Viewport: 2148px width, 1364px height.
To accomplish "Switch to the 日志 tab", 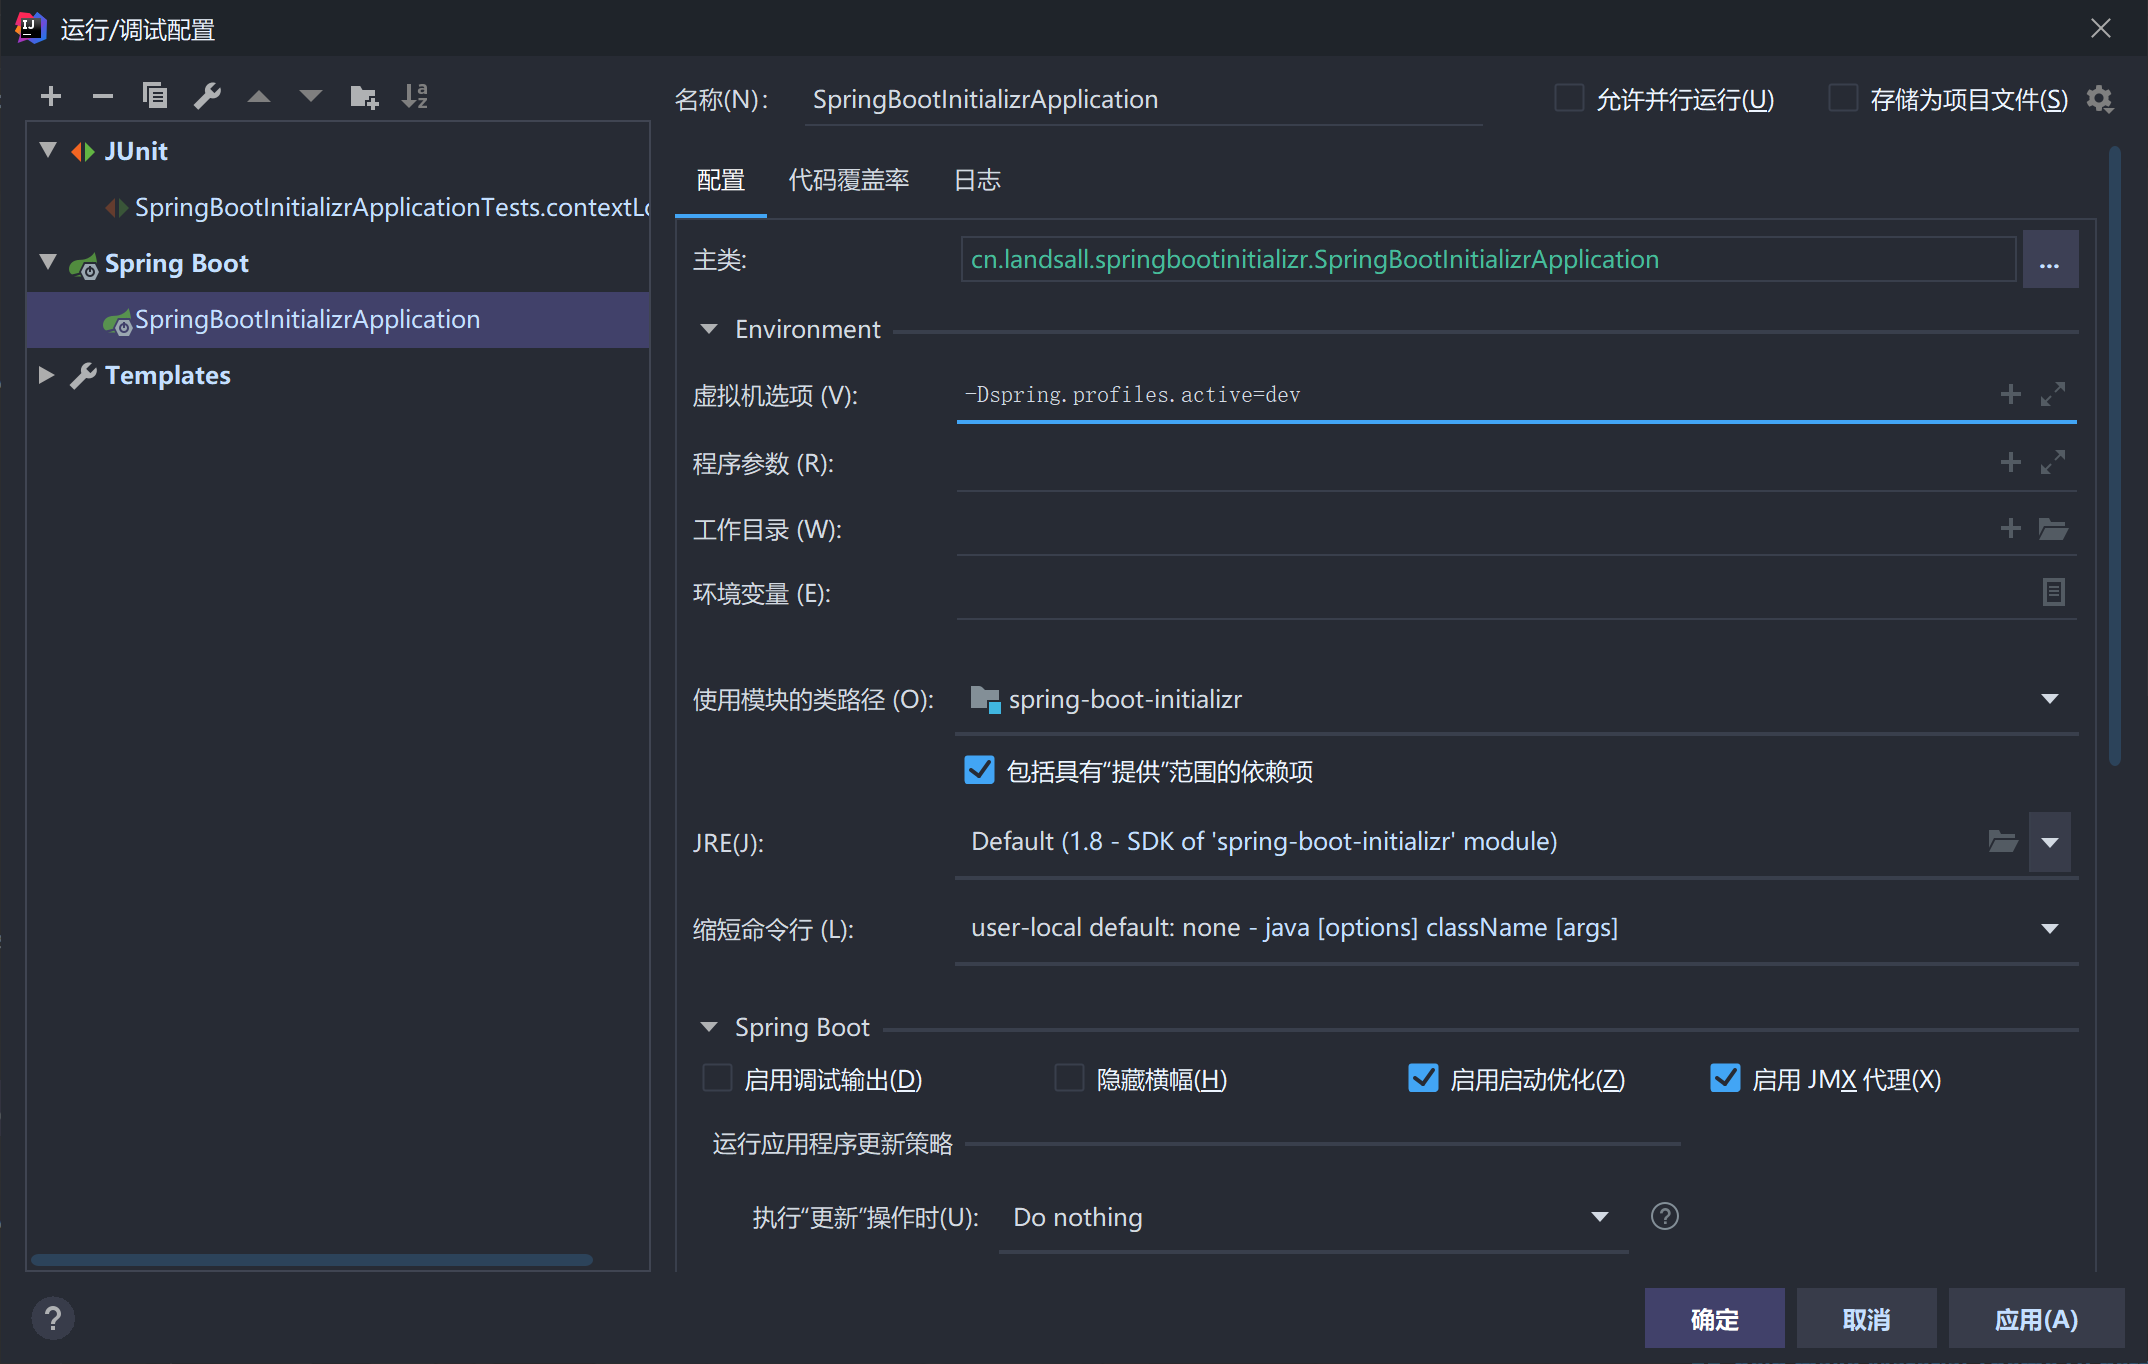I will pos(977,180).
